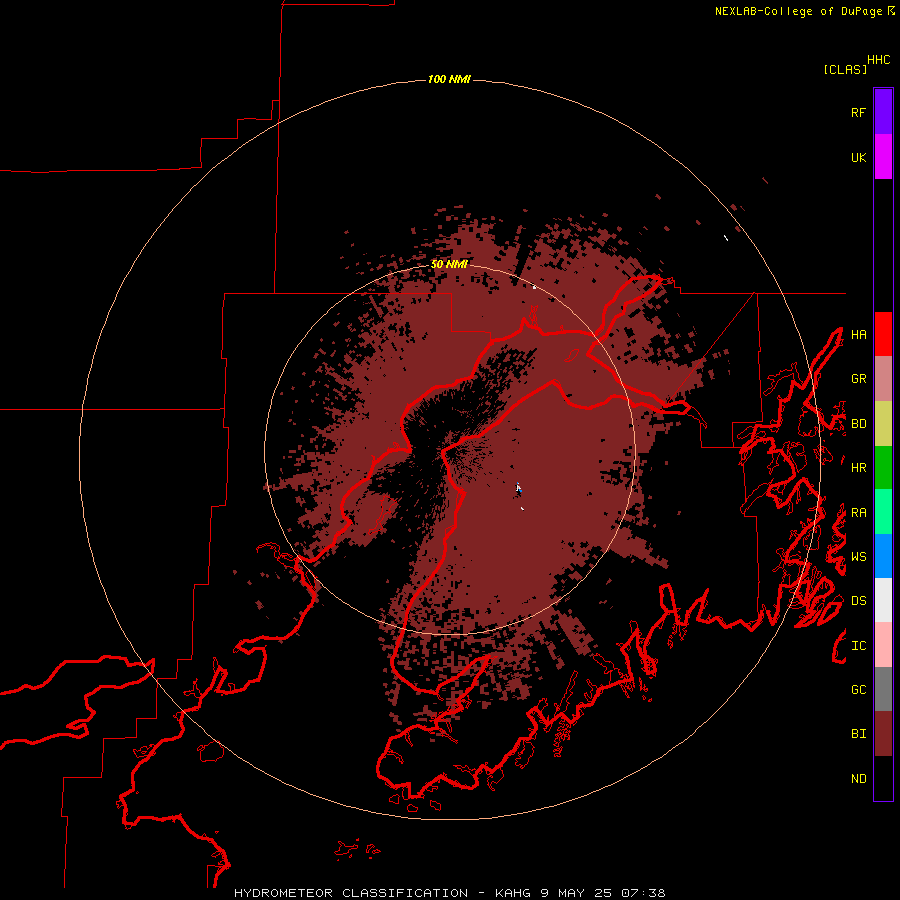The width and height of the screenshot is (900, 900).
Task: Click the ND black legend swatch
Action: (883, 778)
